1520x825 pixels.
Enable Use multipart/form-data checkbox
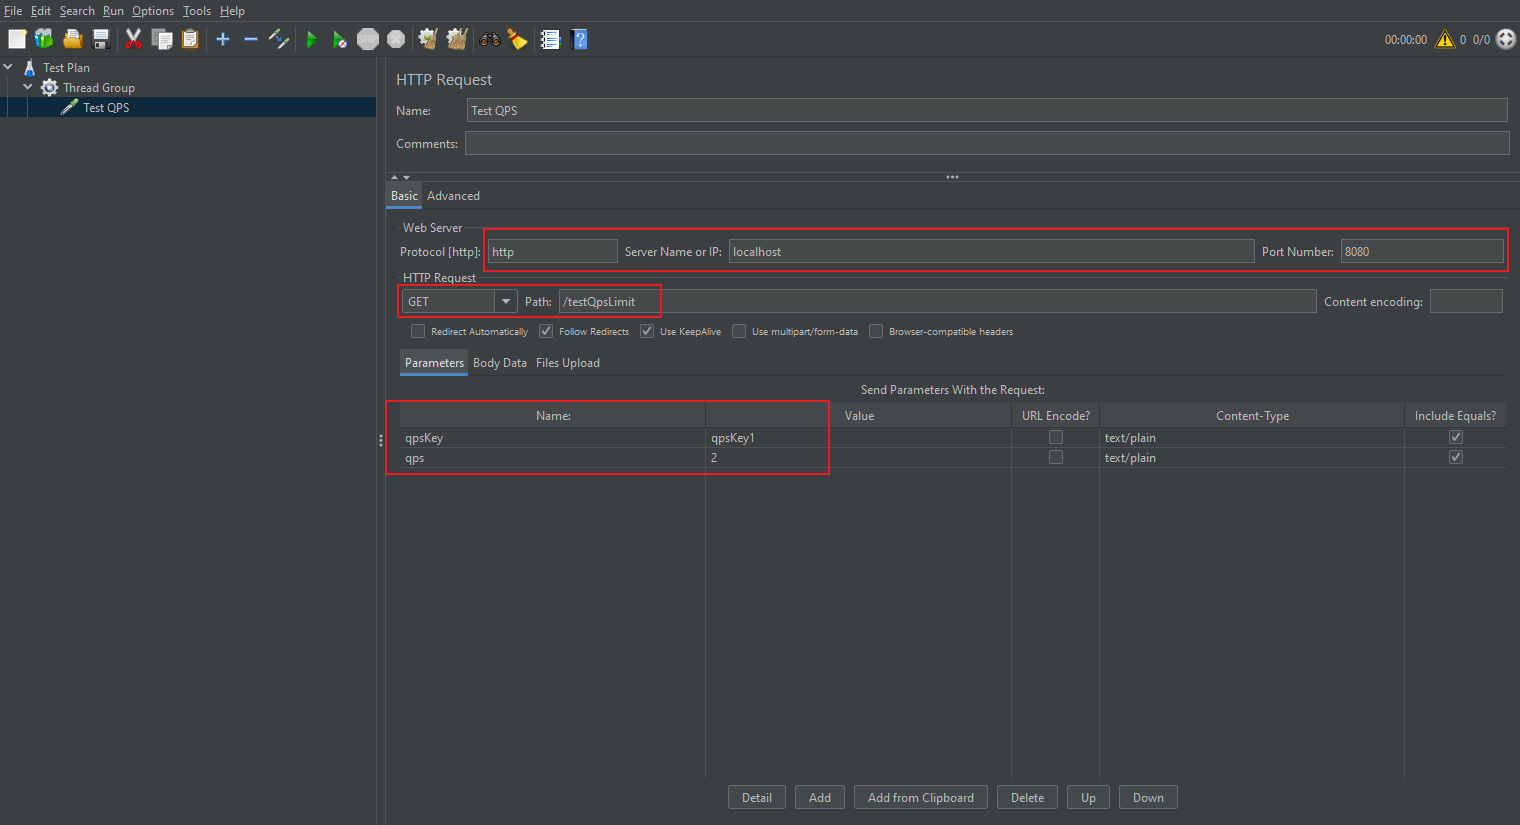[x=739, y=331]
